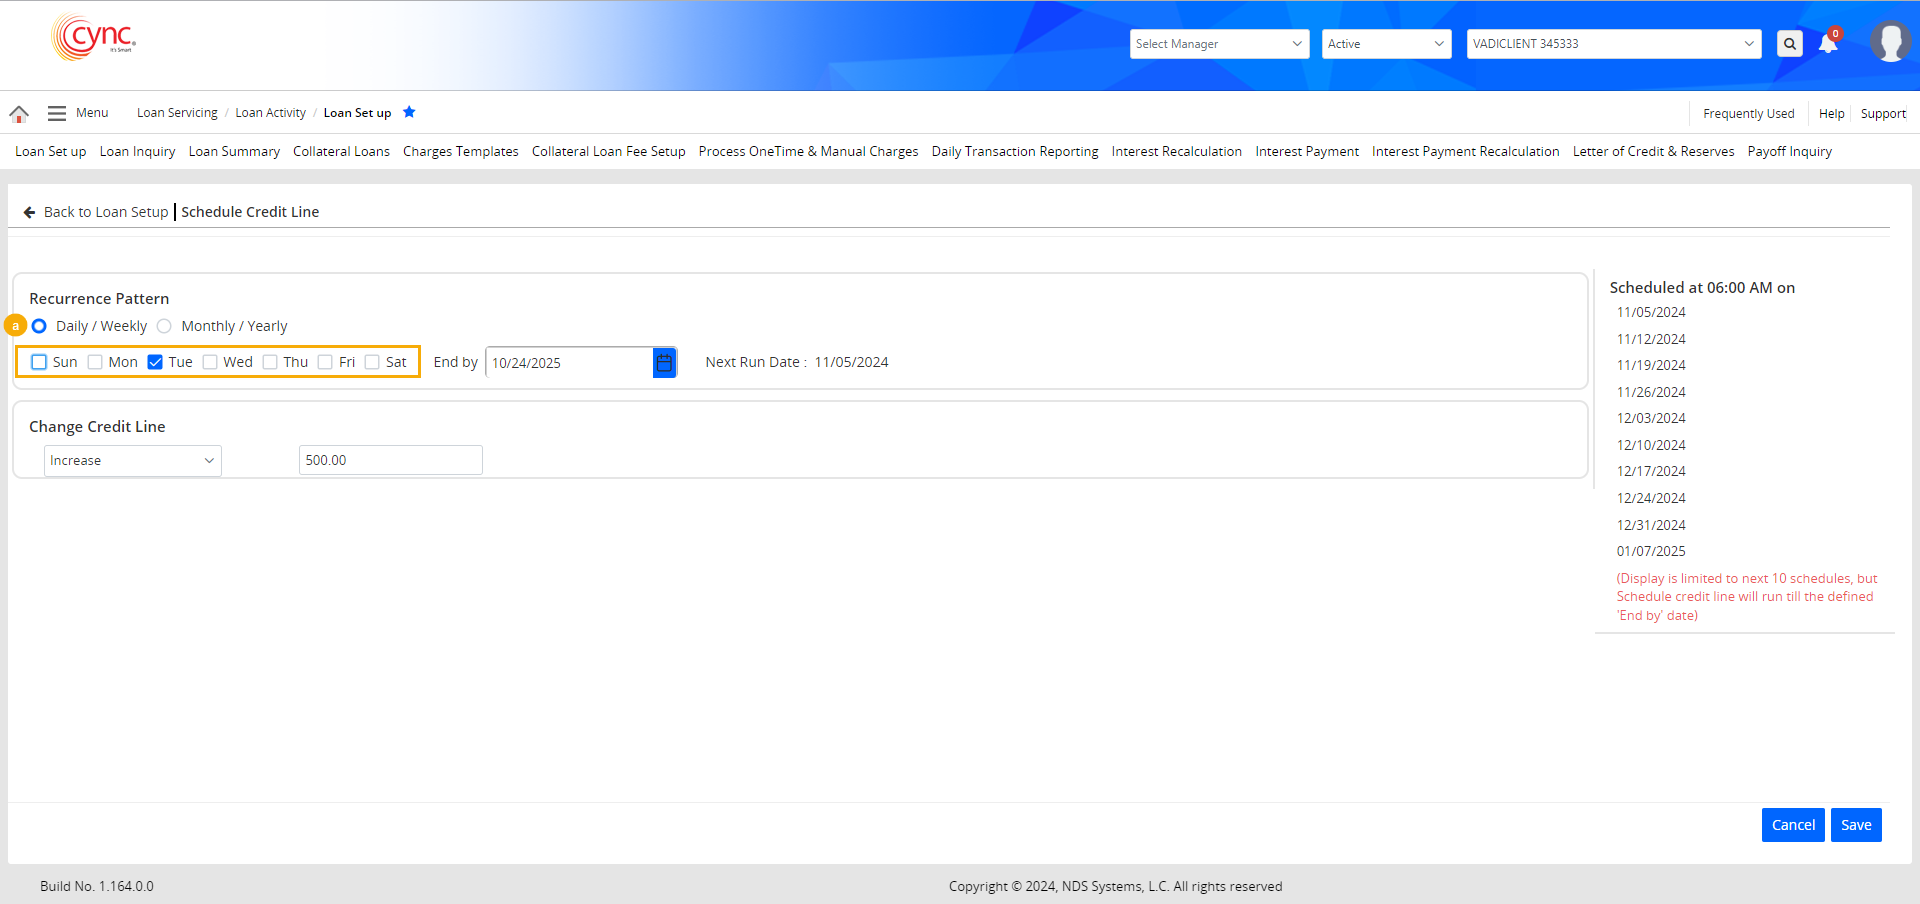Click the back arrow to Loan Setup
1920x904 pixels.
pos(30,212)
